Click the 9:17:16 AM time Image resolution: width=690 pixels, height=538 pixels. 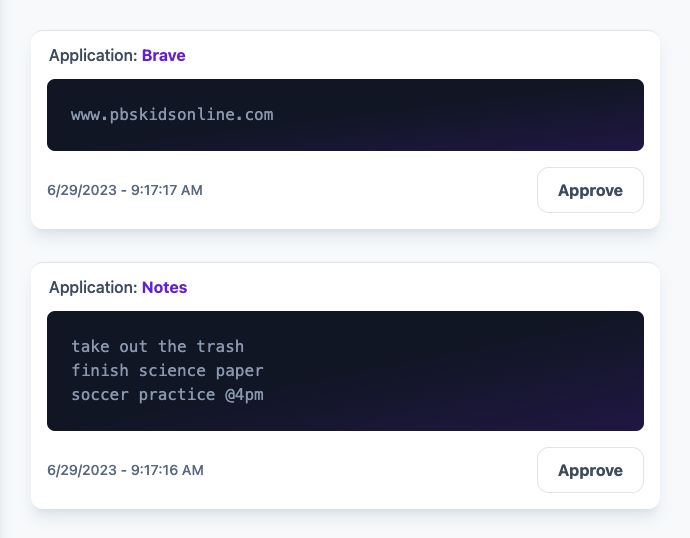(x=164, y=470)
